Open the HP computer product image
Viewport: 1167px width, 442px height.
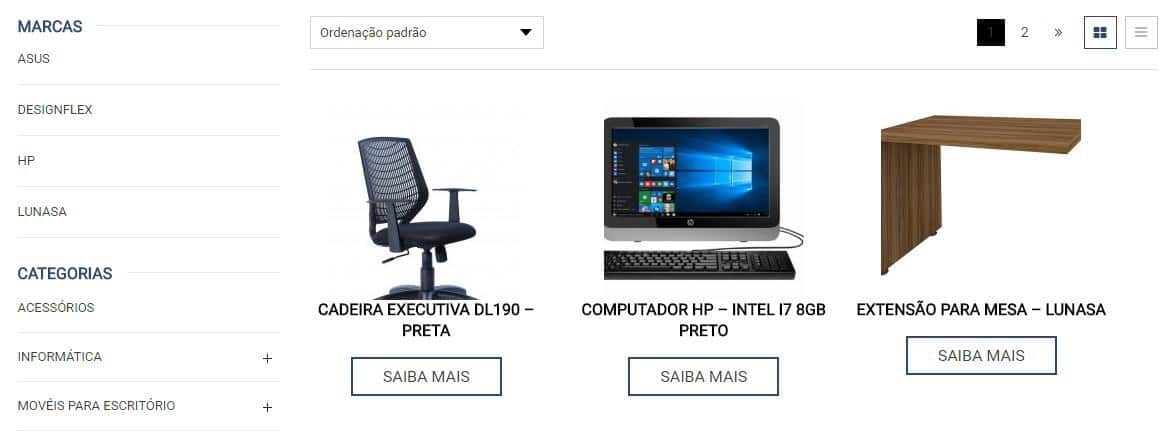click(703, 198)
